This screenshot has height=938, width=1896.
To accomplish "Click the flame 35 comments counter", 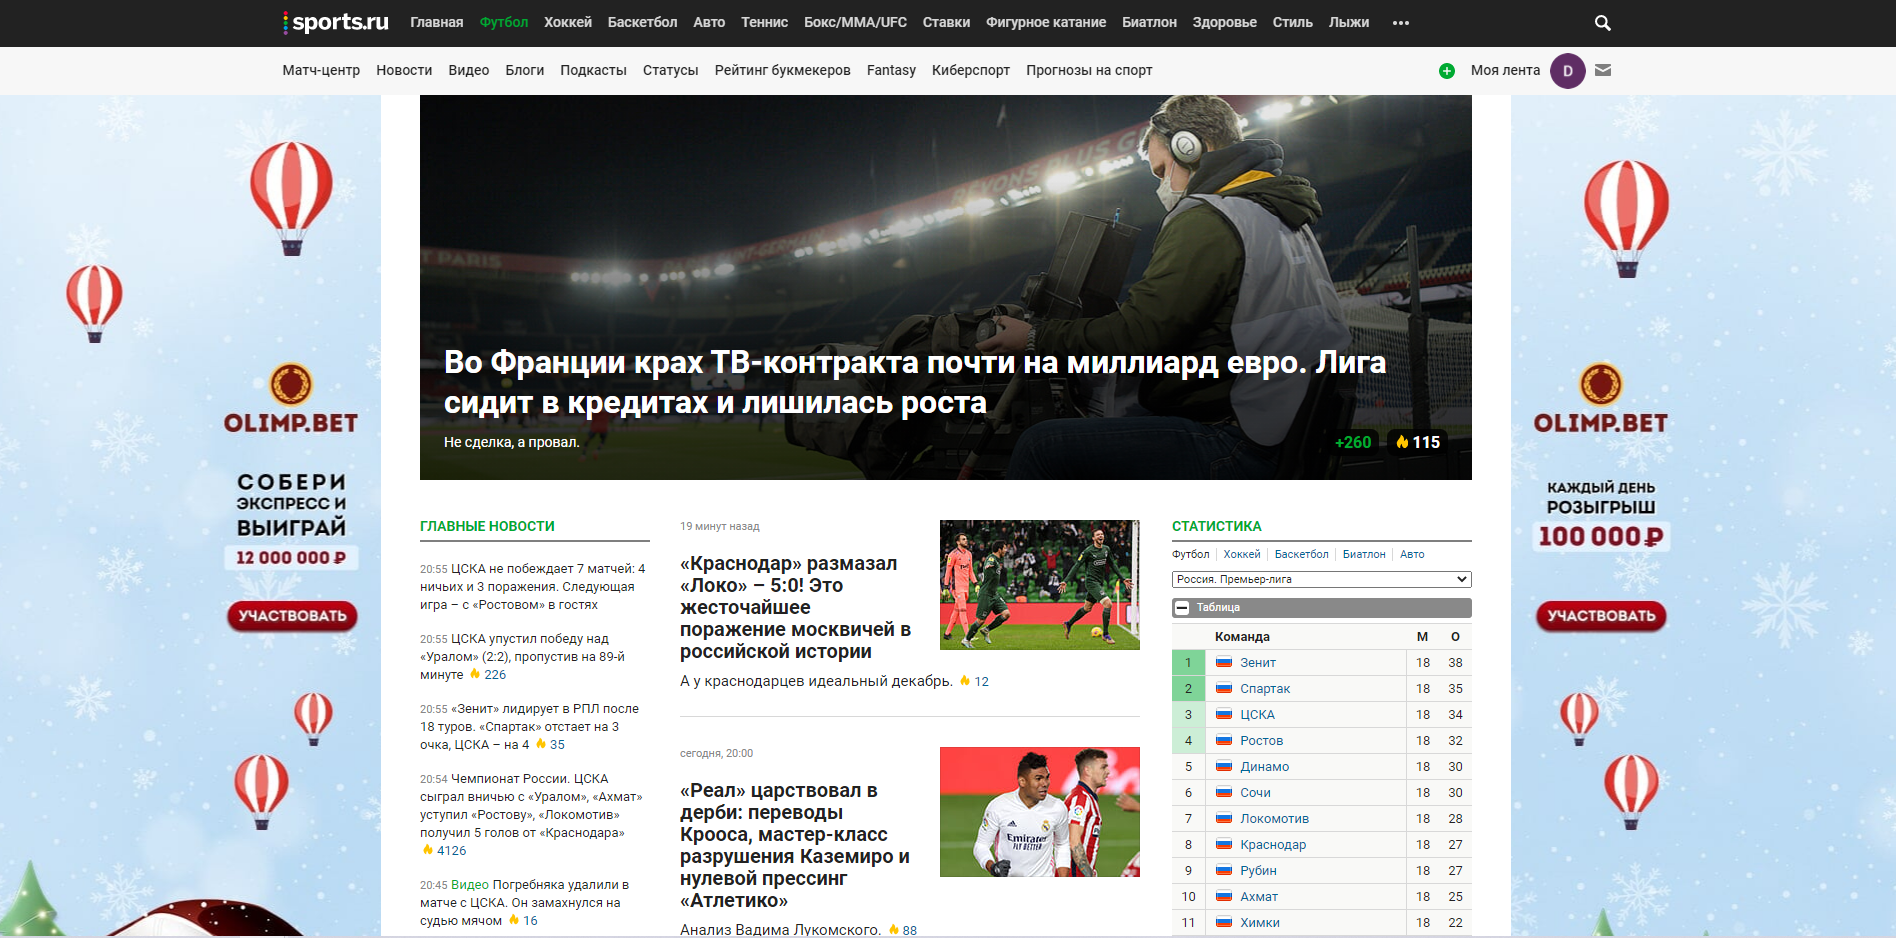I will 550,745.
